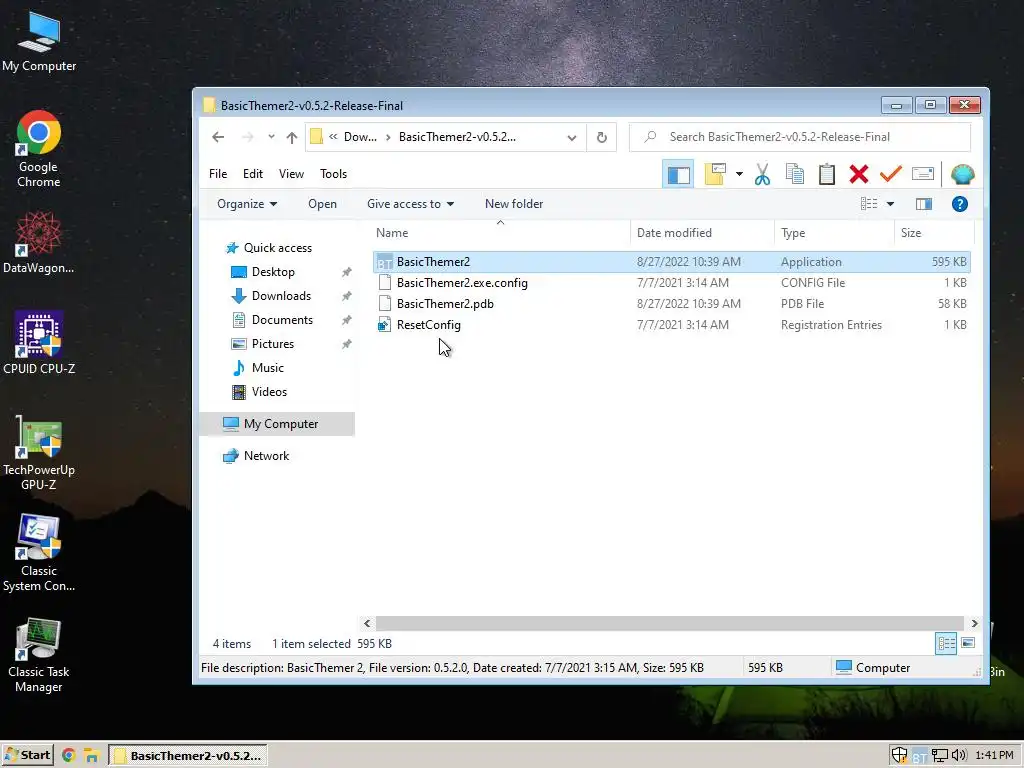This screenshot has width=1024, height=768.
Task: Click the Dow... breadcrumb in address bar
Action: click(360, 137)
